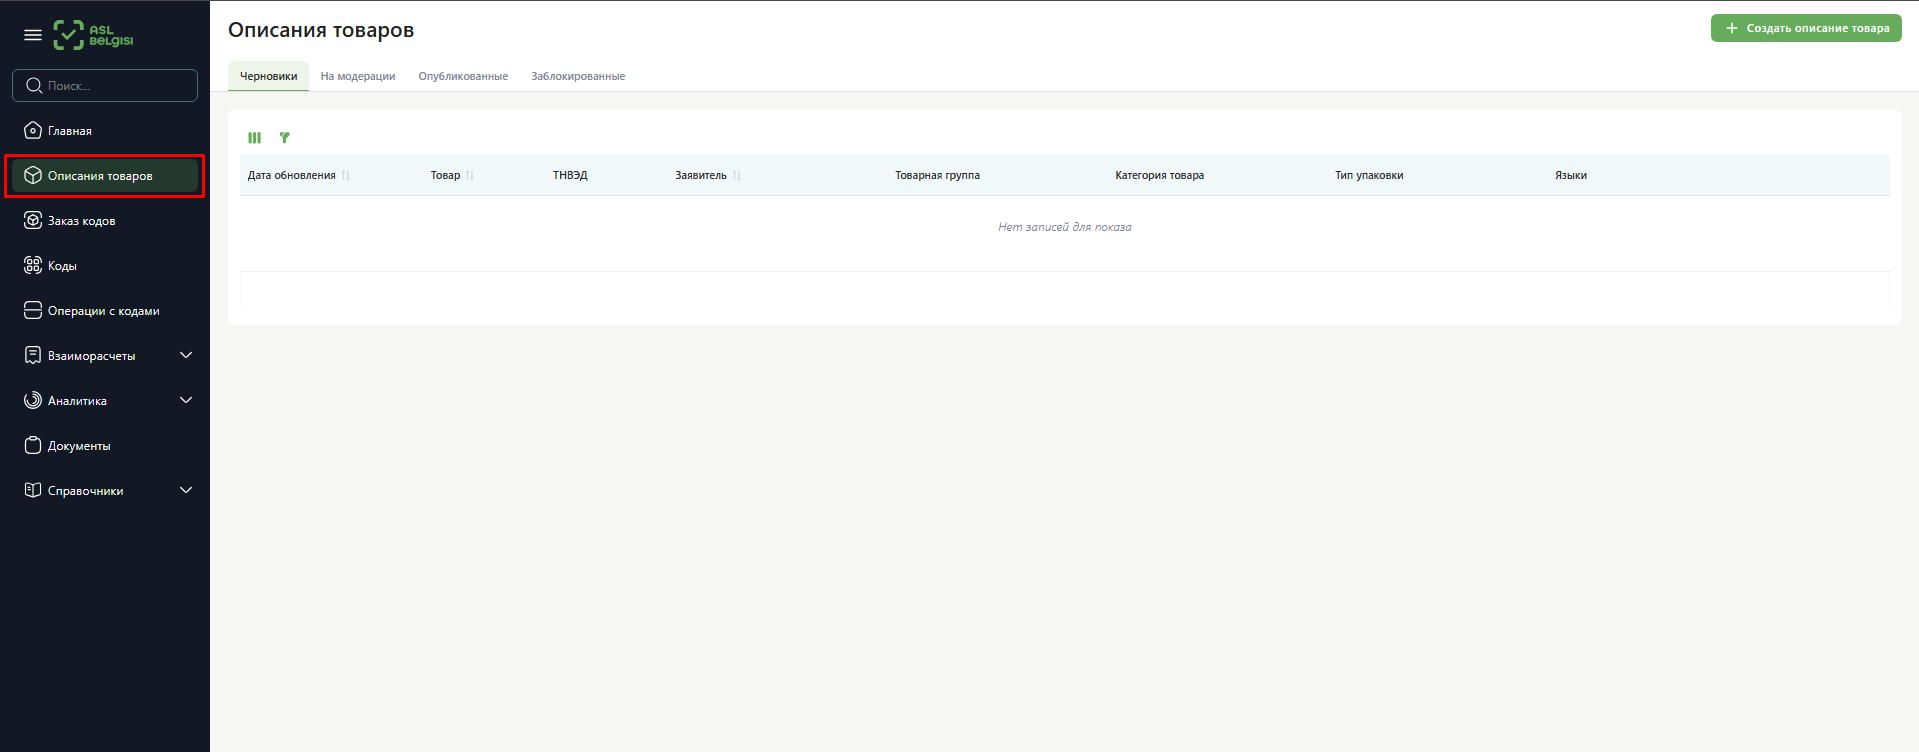1919x752 pixels.
Task: Sort table by Товар column
Action: [446, 176]
